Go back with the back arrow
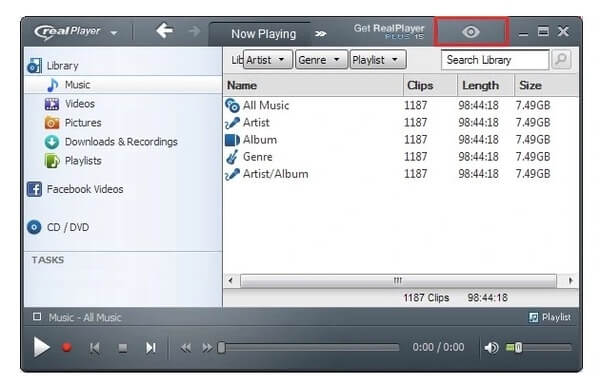This screenshot has width=600, height=384. click(x=165, y=31)
